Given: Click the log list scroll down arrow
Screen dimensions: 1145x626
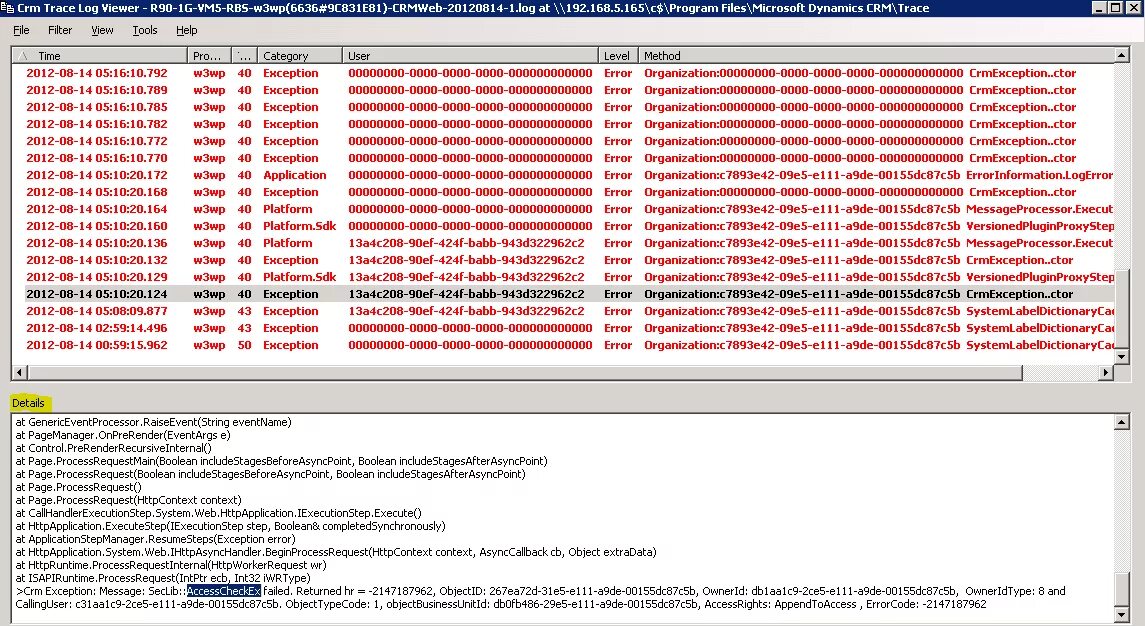Looking at the screenshot, I should coord(1122,357).
